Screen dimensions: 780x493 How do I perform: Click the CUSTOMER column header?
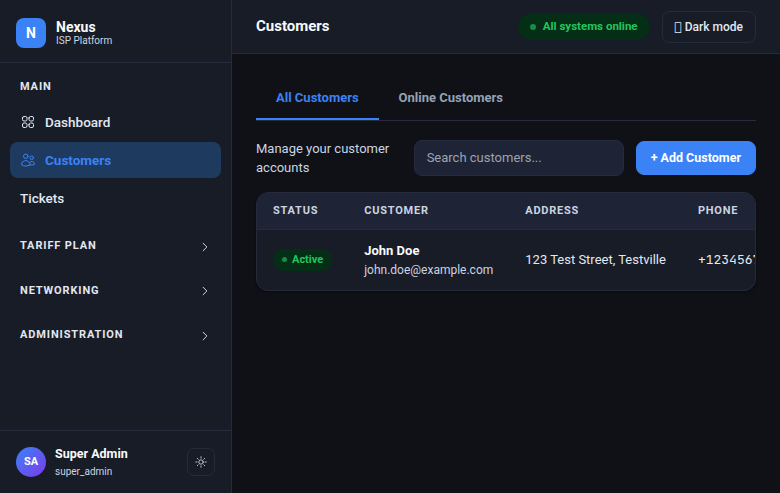coord(396,210)
